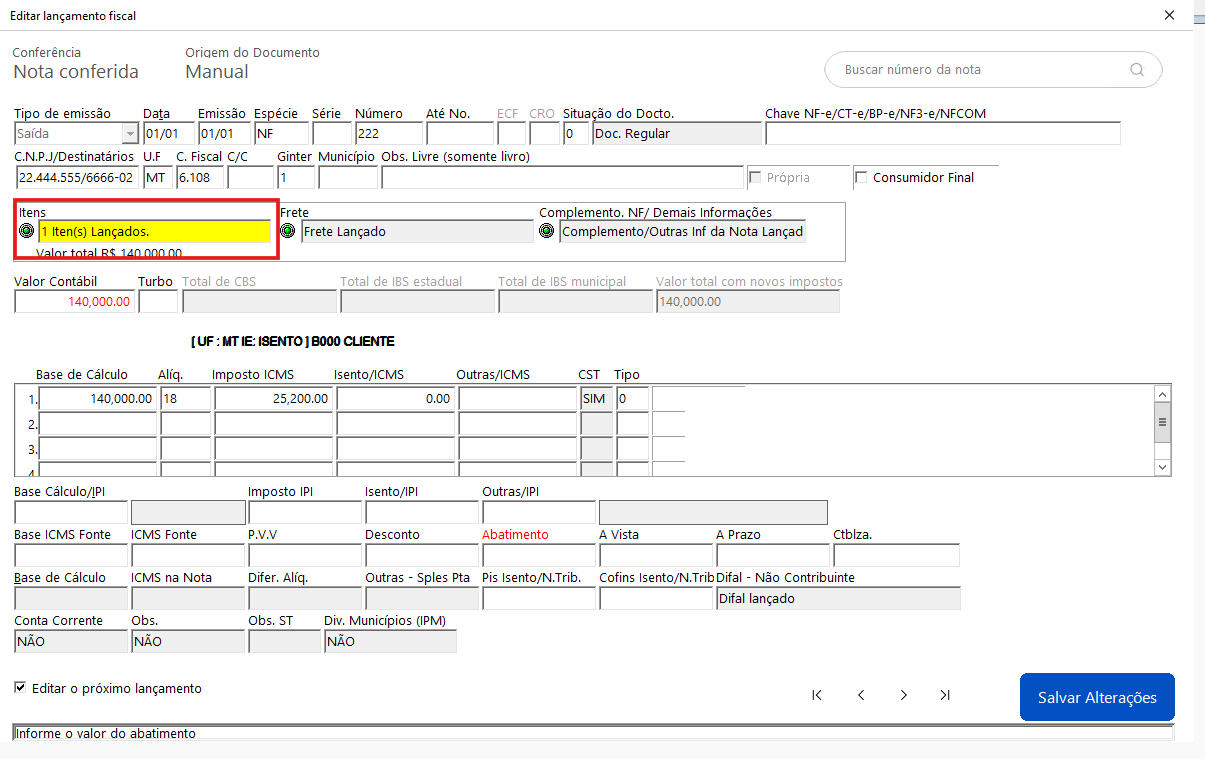Select the Espécie field containing NF

[281, 134]
